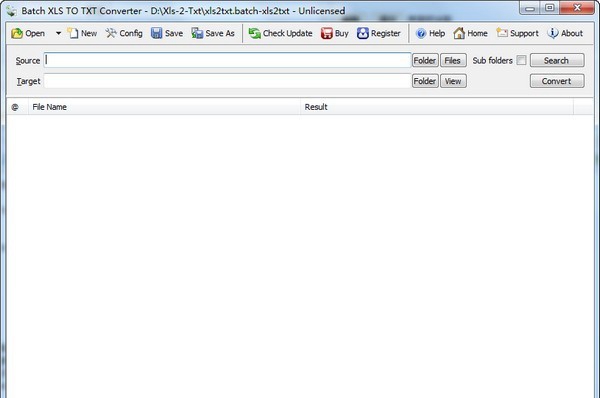Go to Home page icon
This screenshot has width=600, height=398.
[459, 33]
